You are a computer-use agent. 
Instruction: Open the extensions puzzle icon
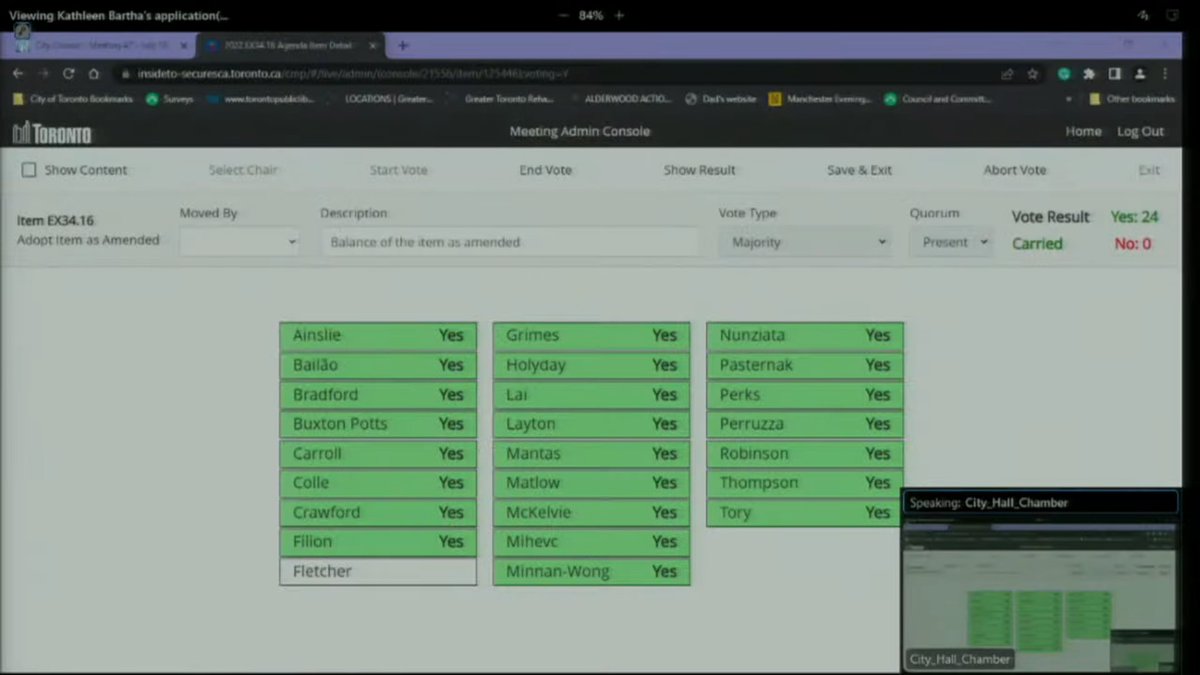[1089, 74]
